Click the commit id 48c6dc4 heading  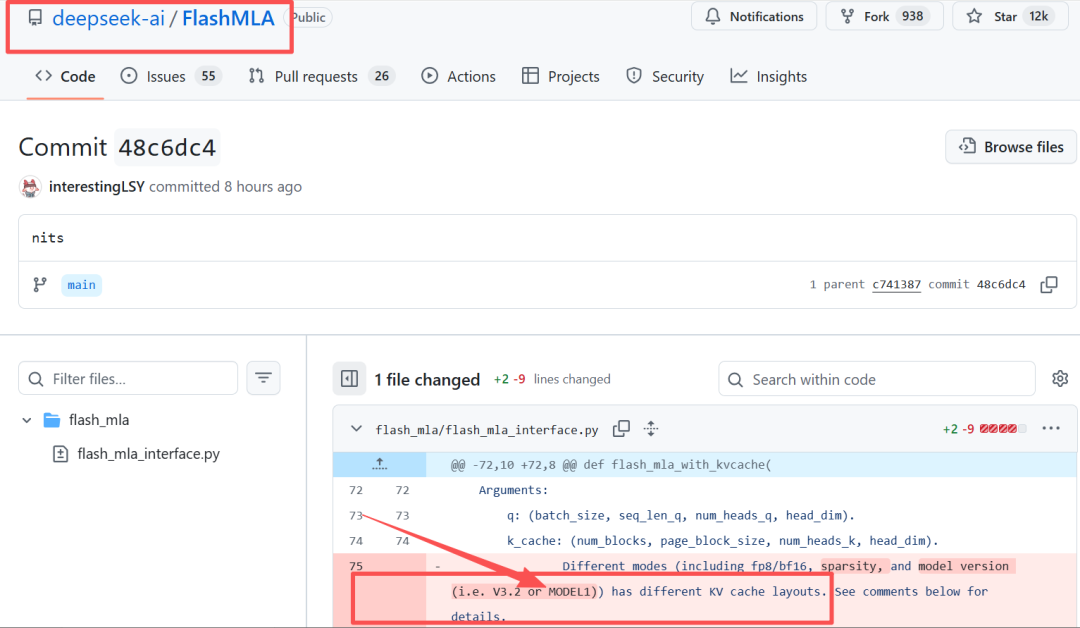(167, 147)
